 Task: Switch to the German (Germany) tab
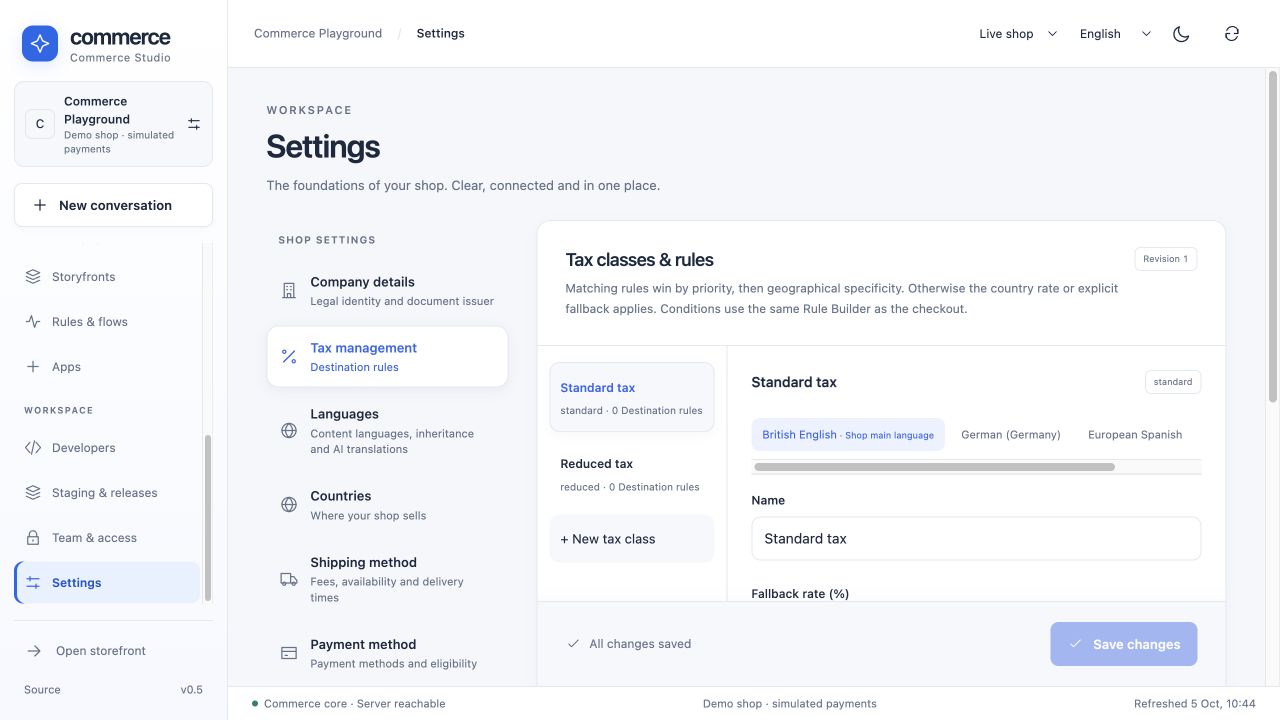click(1011, 435)
